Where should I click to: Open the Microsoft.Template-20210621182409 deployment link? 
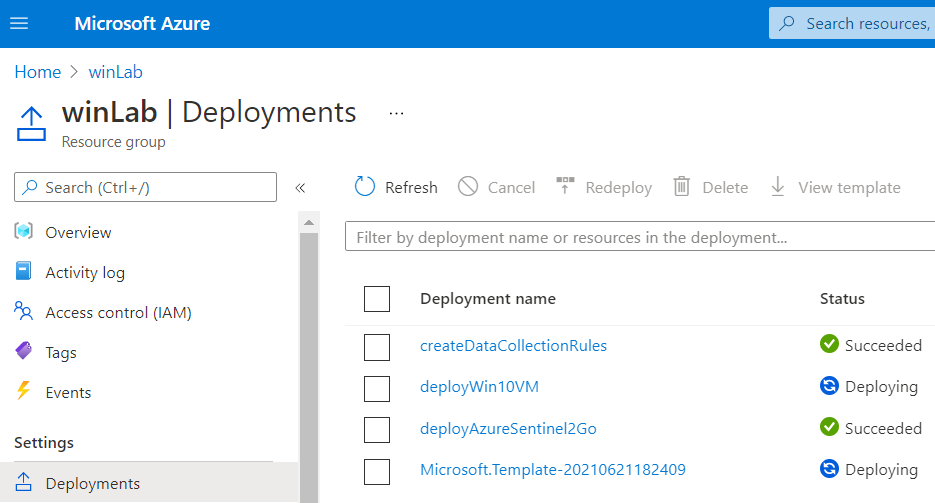click(553, 470)
